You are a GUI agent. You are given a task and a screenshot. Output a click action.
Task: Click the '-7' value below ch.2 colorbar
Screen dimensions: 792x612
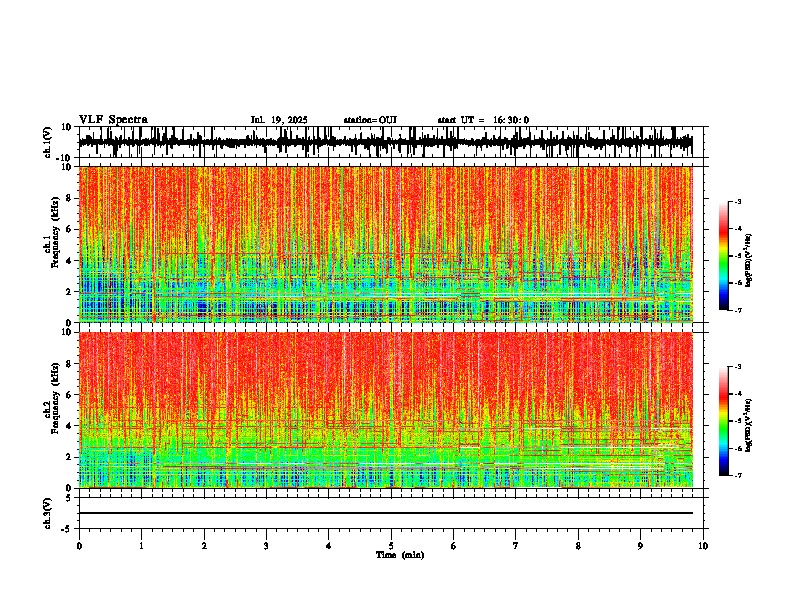pos(738,475)
